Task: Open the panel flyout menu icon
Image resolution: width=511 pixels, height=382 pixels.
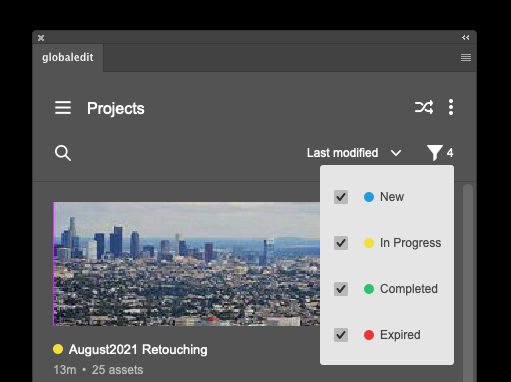Action: tap(466, 58)
